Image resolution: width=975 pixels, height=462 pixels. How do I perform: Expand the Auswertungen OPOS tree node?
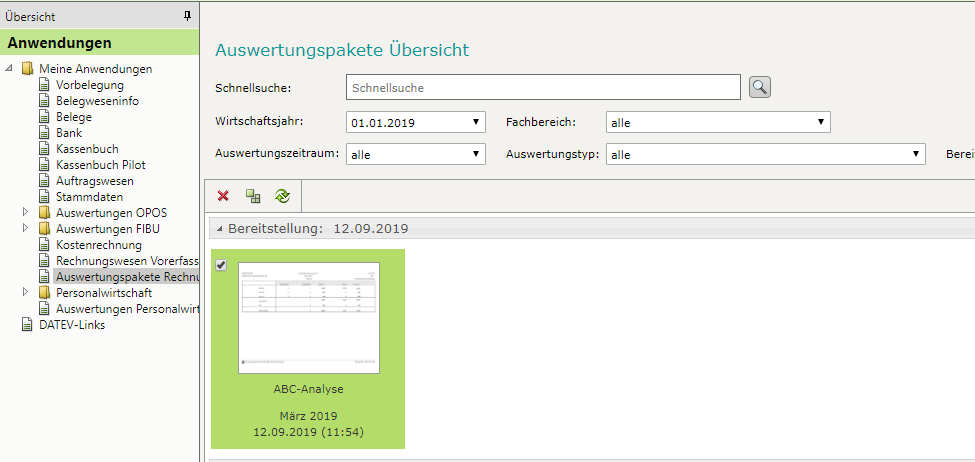[25, 212]
